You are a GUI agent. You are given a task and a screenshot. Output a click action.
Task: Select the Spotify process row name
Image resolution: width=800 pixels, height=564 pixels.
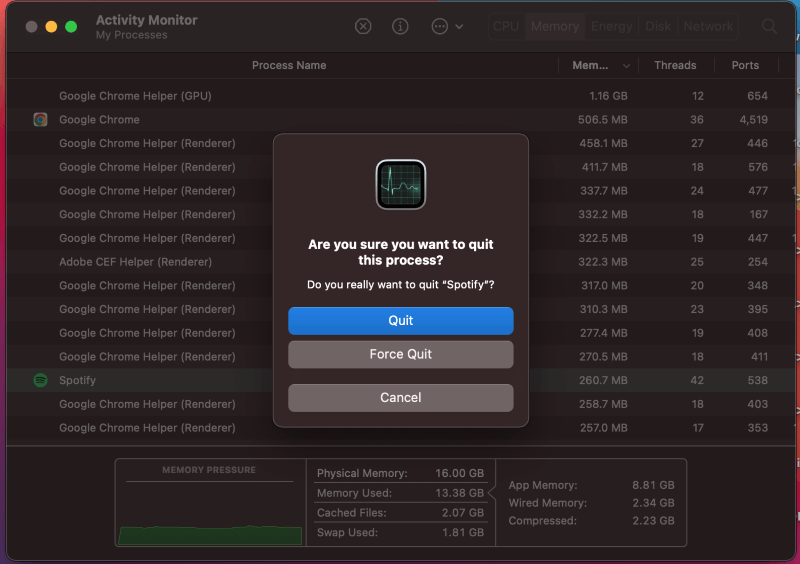pyautogui.click(x=77, y=380)
